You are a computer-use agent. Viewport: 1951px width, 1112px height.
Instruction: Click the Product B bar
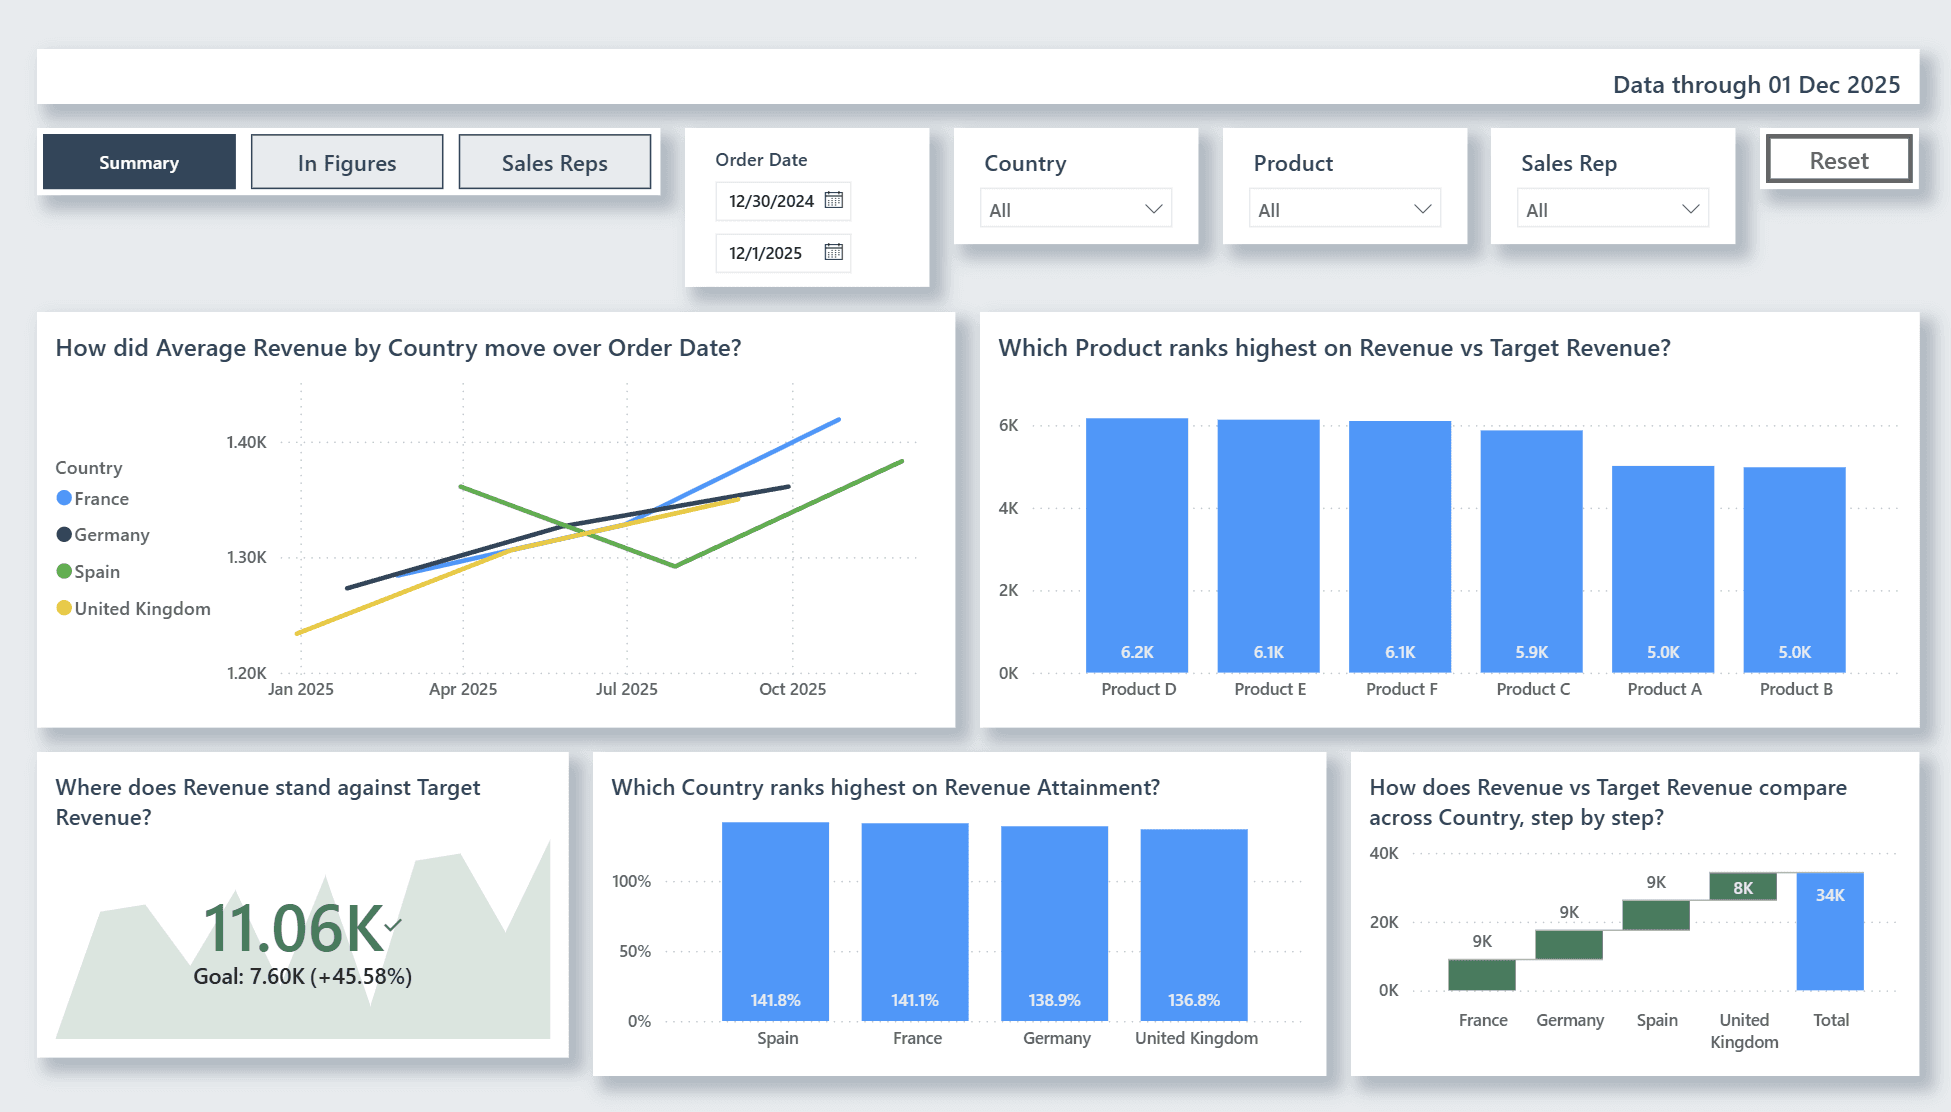[x=1794, y=570]
